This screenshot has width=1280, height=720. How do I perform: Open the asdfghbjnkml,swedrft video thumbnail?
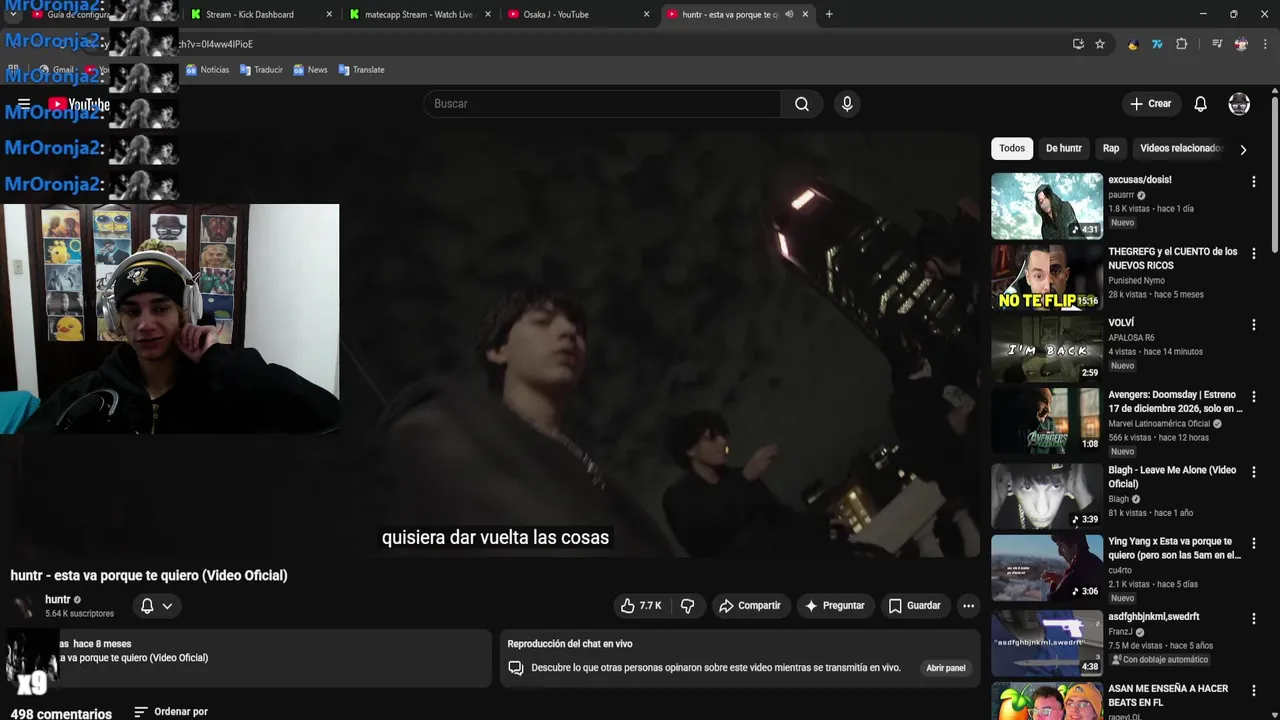click(1046, 643)
